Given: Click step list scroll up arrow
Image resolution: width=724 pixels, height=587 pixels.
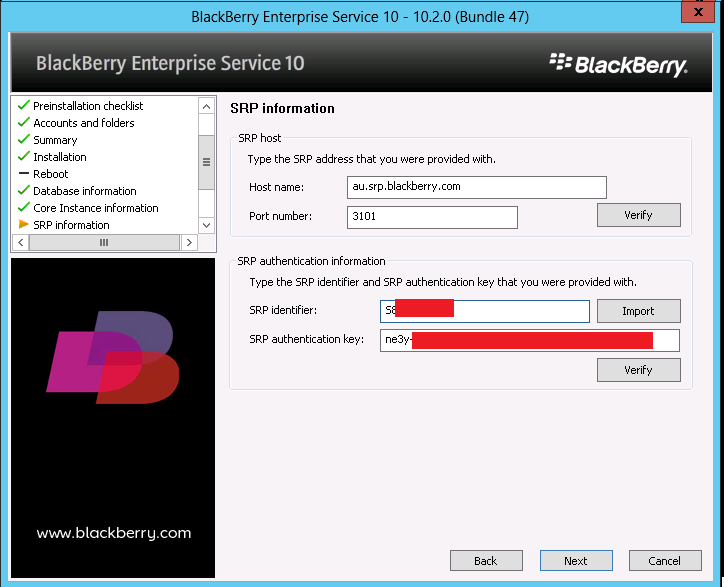Looking at the screenshot, I should point(206,107).
